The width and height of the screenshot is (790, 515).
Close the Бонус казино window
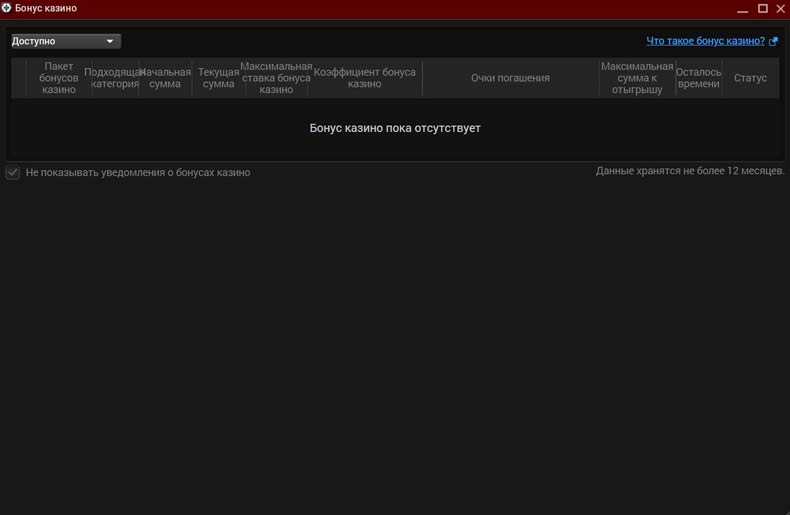pyautogui.click(x=780, y=8)
